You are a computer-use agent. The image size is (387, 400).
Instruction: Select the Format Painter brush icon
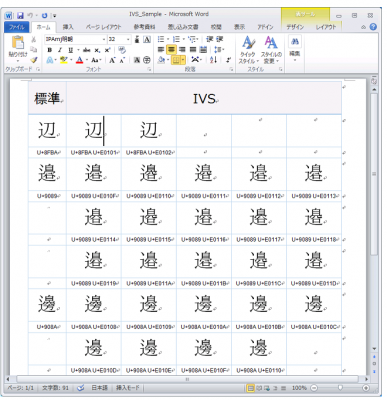pos(33,60)
